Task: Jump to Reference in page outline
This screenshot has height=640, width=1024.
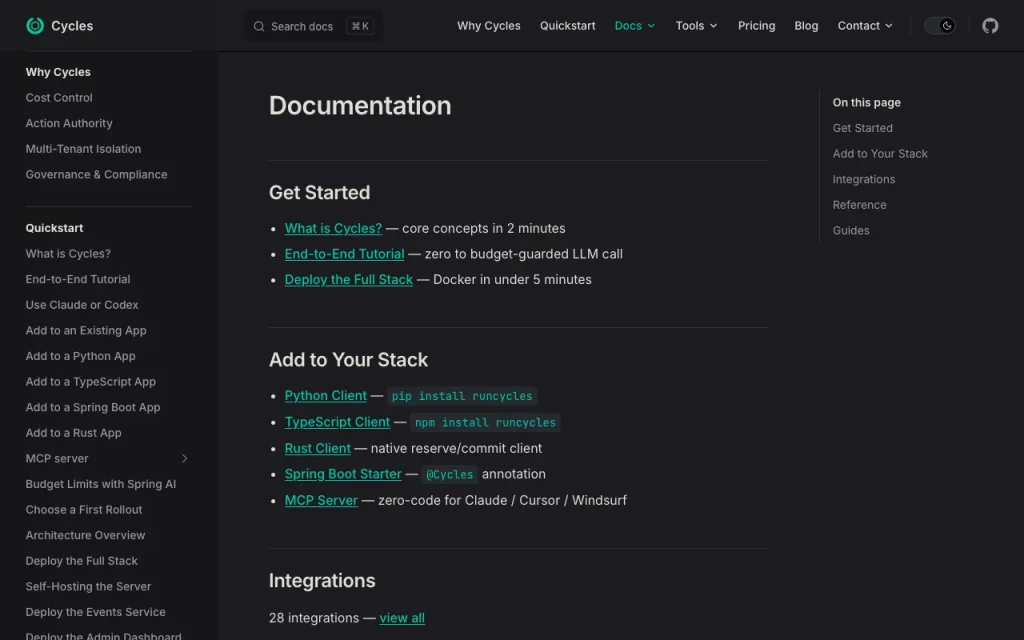Action: coord(859,204)
